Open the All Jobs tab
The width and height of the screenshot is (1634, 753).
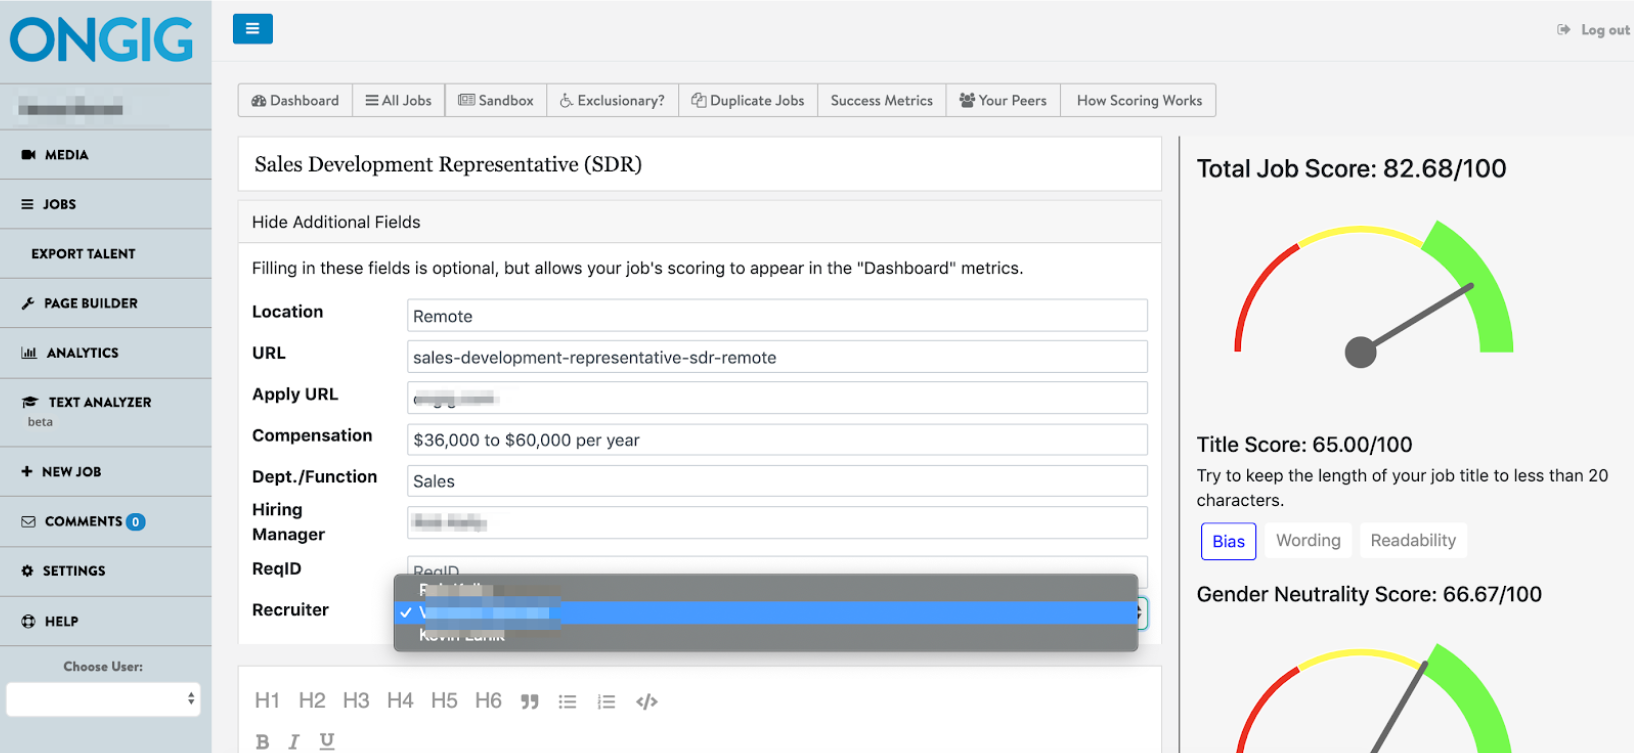click(x=399, y=100)
